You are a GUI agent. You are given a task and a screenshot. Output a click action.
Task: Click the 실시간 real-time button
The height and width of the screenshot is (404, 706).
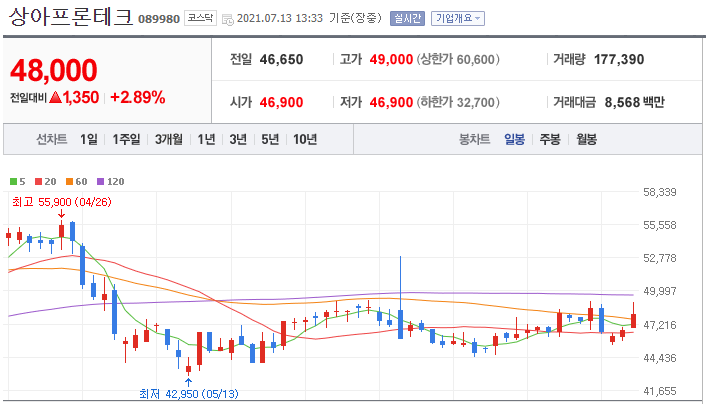pyautogui.click(x=407, y=18)
